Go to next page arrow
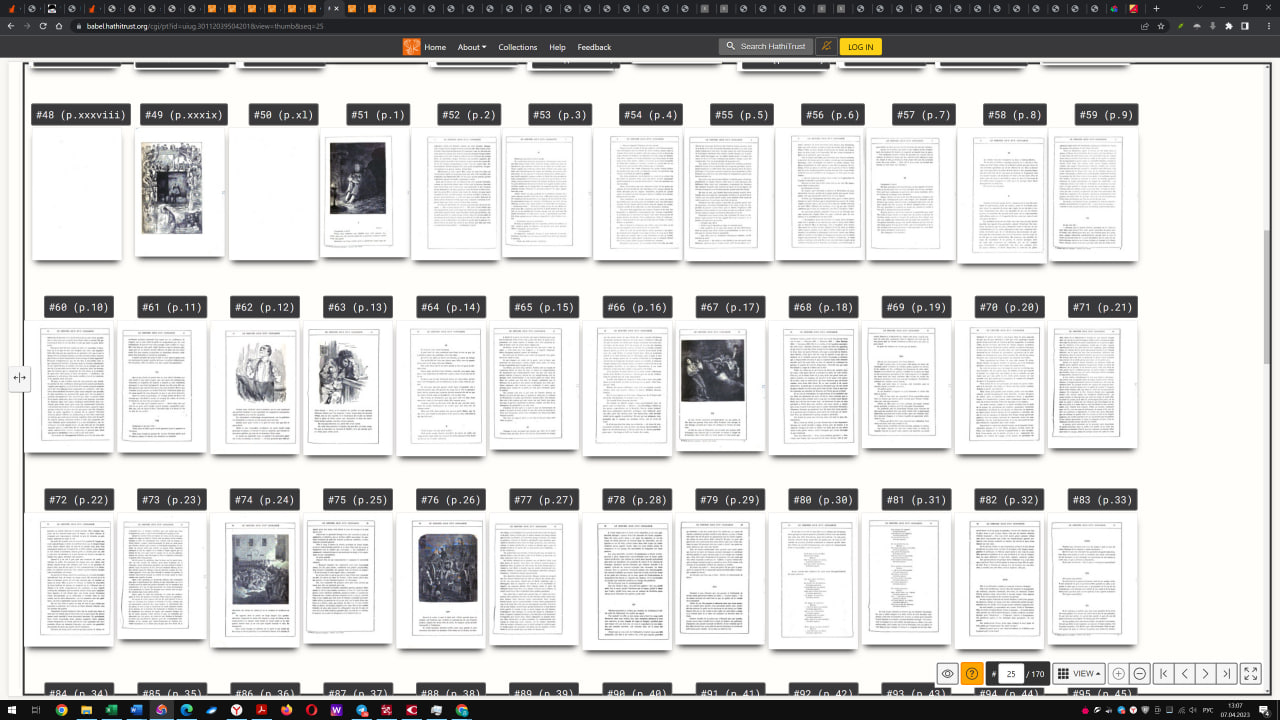Image resolution: width=1280 pixels, height=720 pixels. [1205, 674]
